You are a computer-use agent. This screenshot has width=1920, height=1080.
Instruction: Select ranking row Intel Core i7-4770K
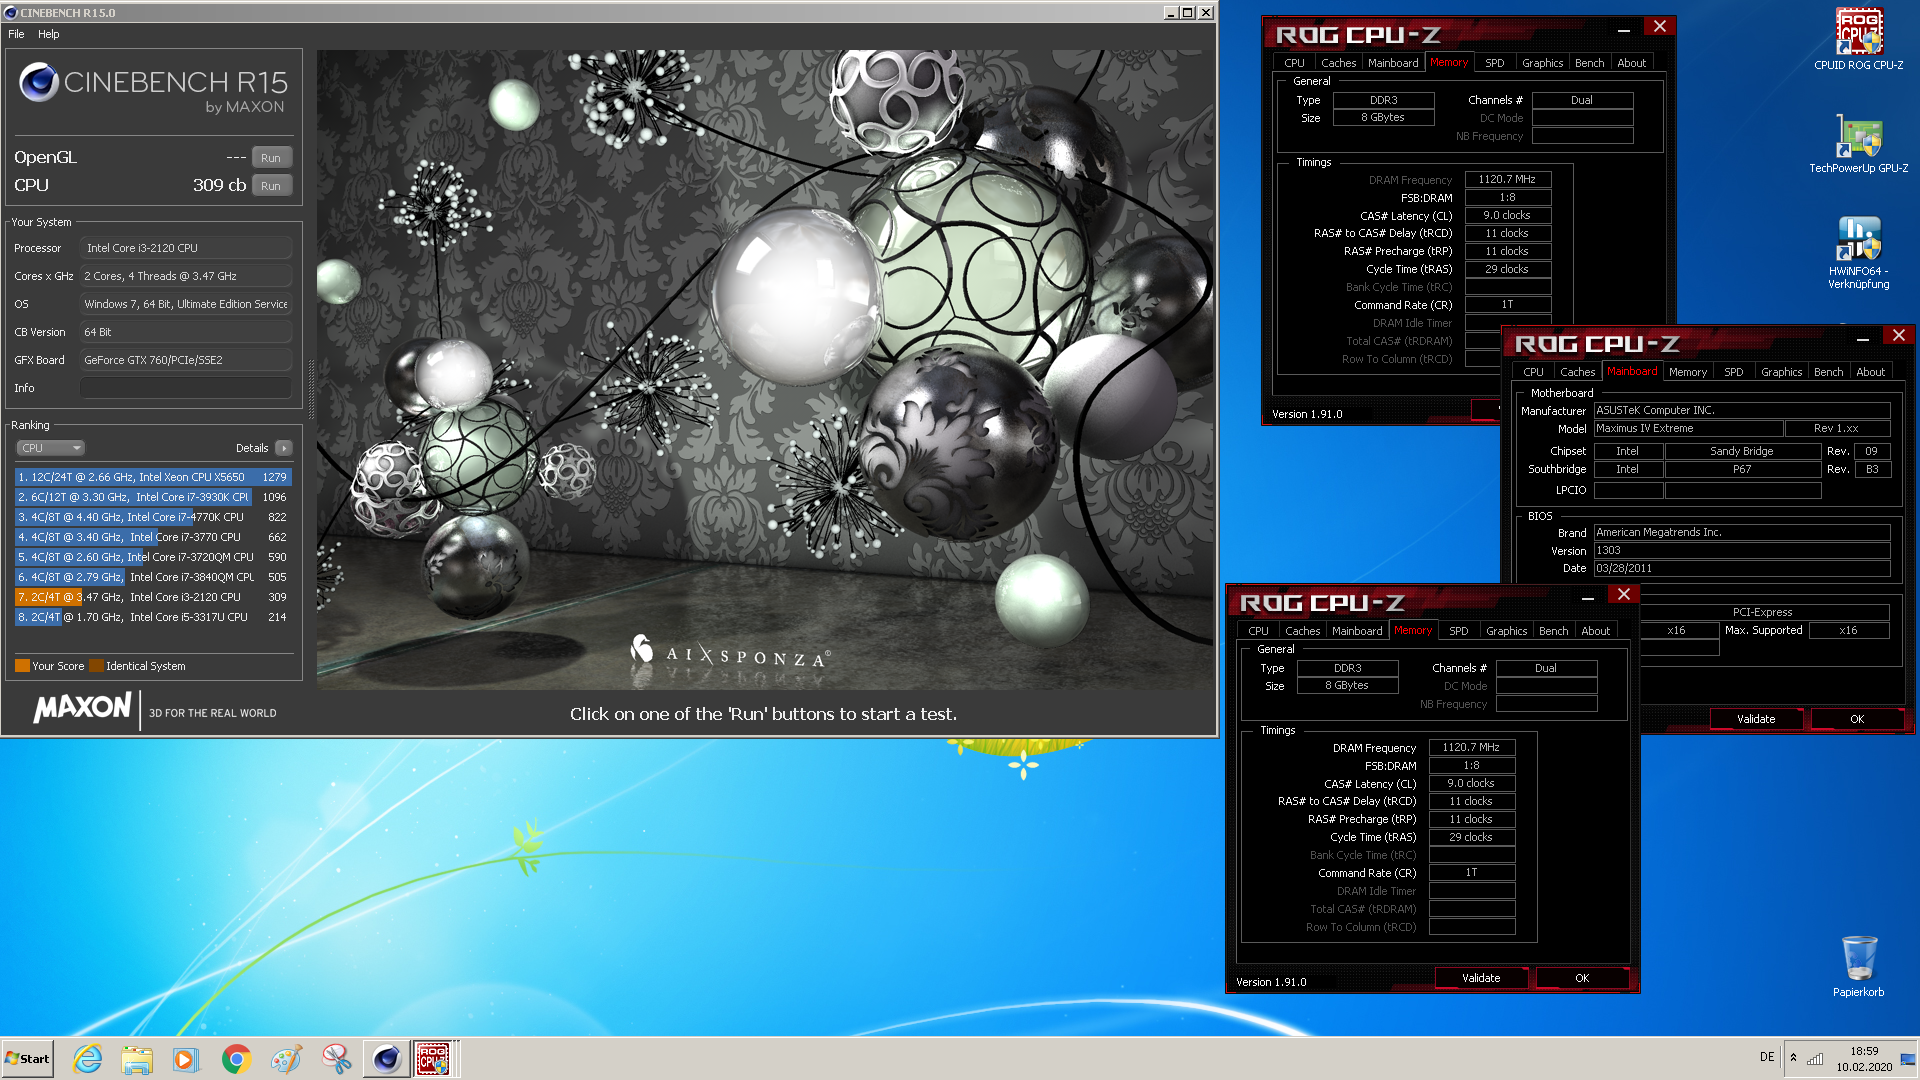coord(153,517)
